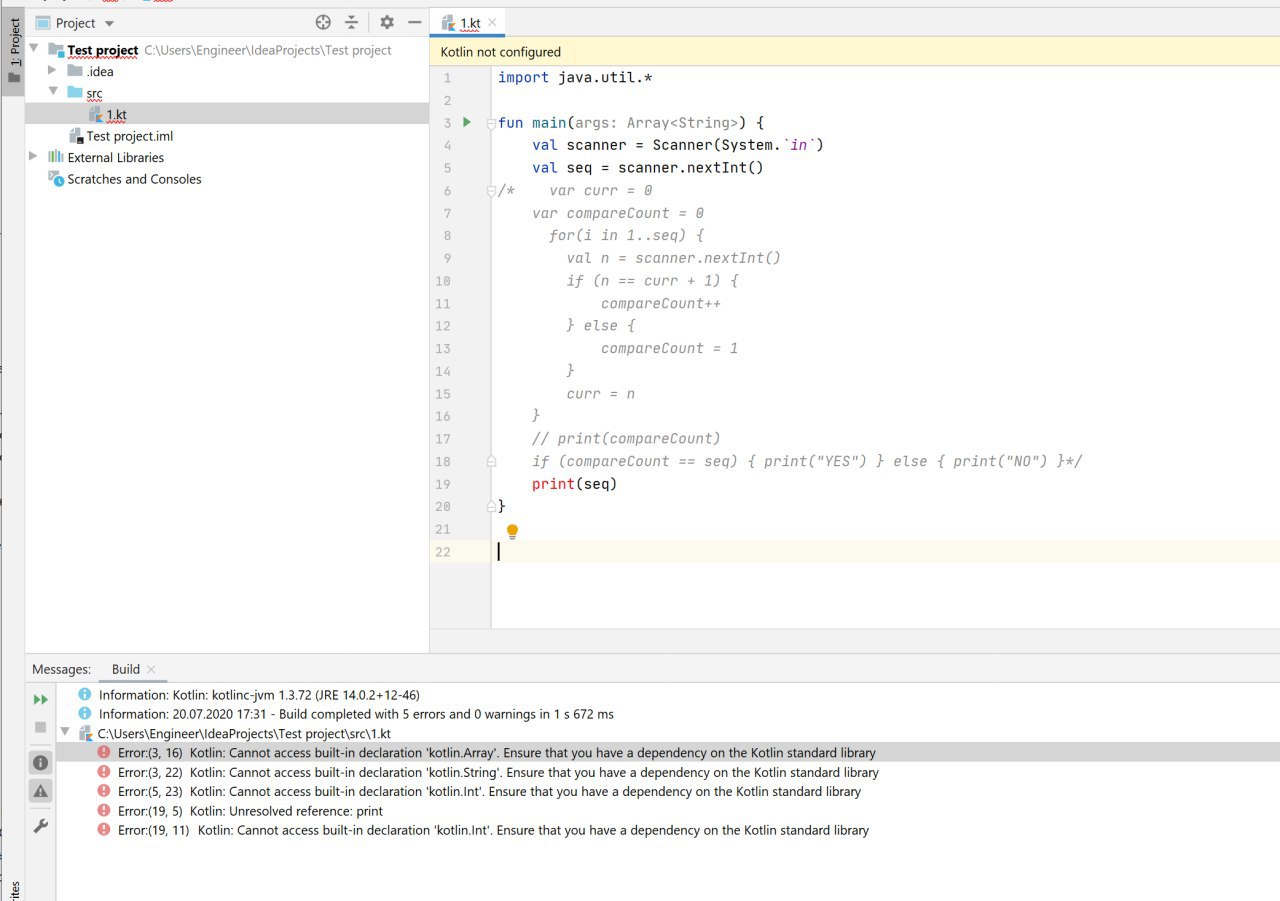The image size is (1280, 901).
Task: Click the locate opened file crosshair icon
Action: coord(323,22)
